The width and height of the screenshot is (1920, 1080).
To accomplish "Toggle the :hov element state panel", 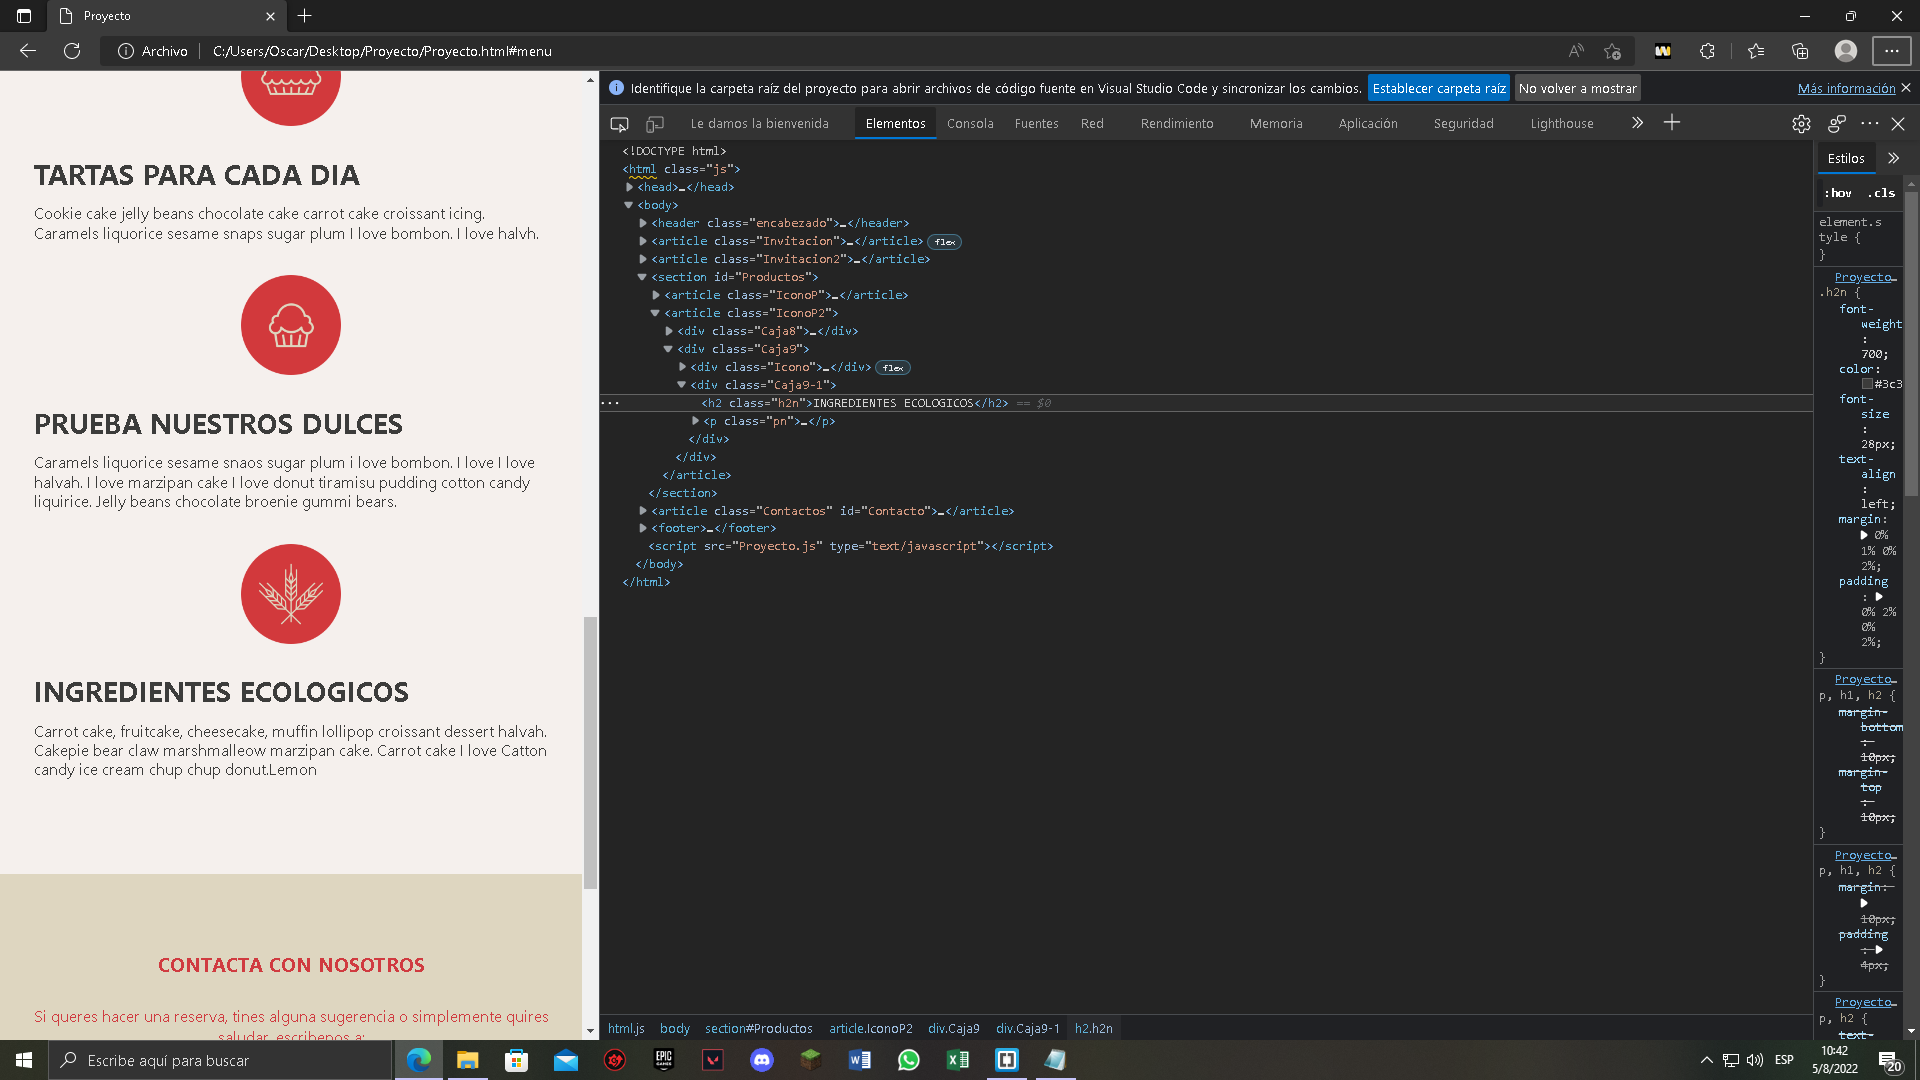I will point(1838,193).
